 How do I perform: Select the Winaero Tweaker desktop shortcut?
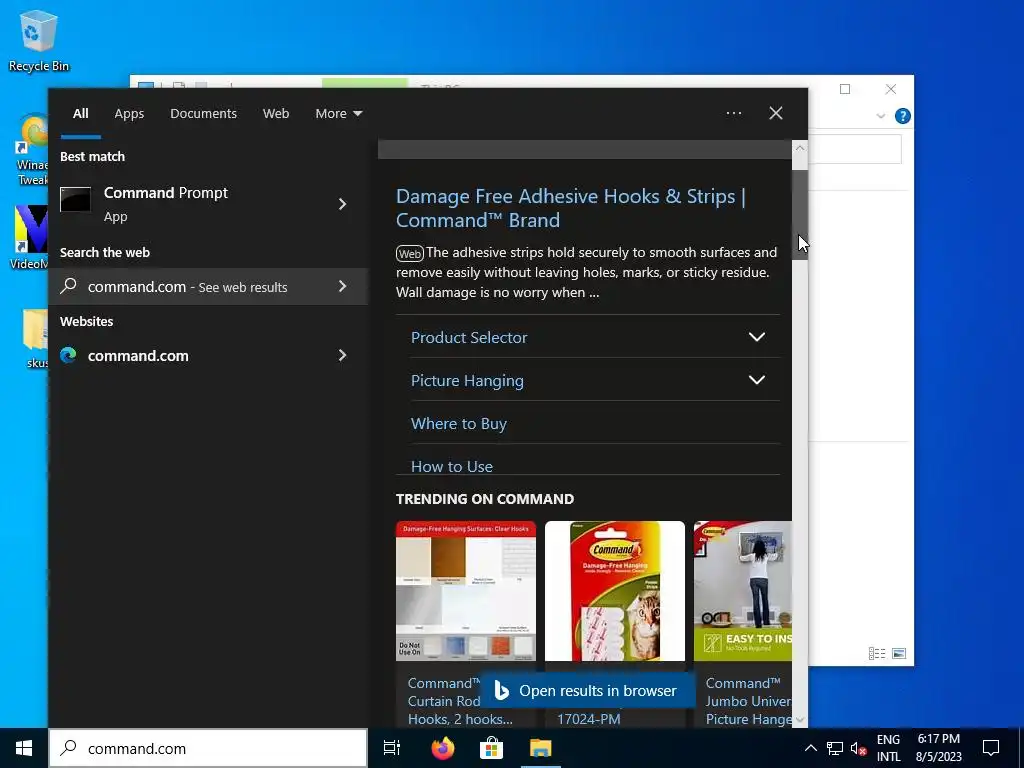pyautogui.click(x=31, y=150)
